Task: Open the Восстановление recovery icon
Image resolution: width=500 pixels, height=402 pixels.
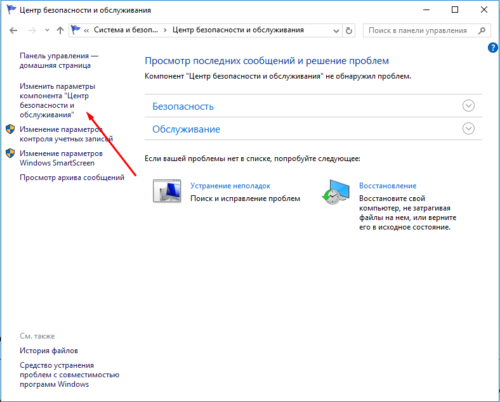Action: click(x=336, y=192)
